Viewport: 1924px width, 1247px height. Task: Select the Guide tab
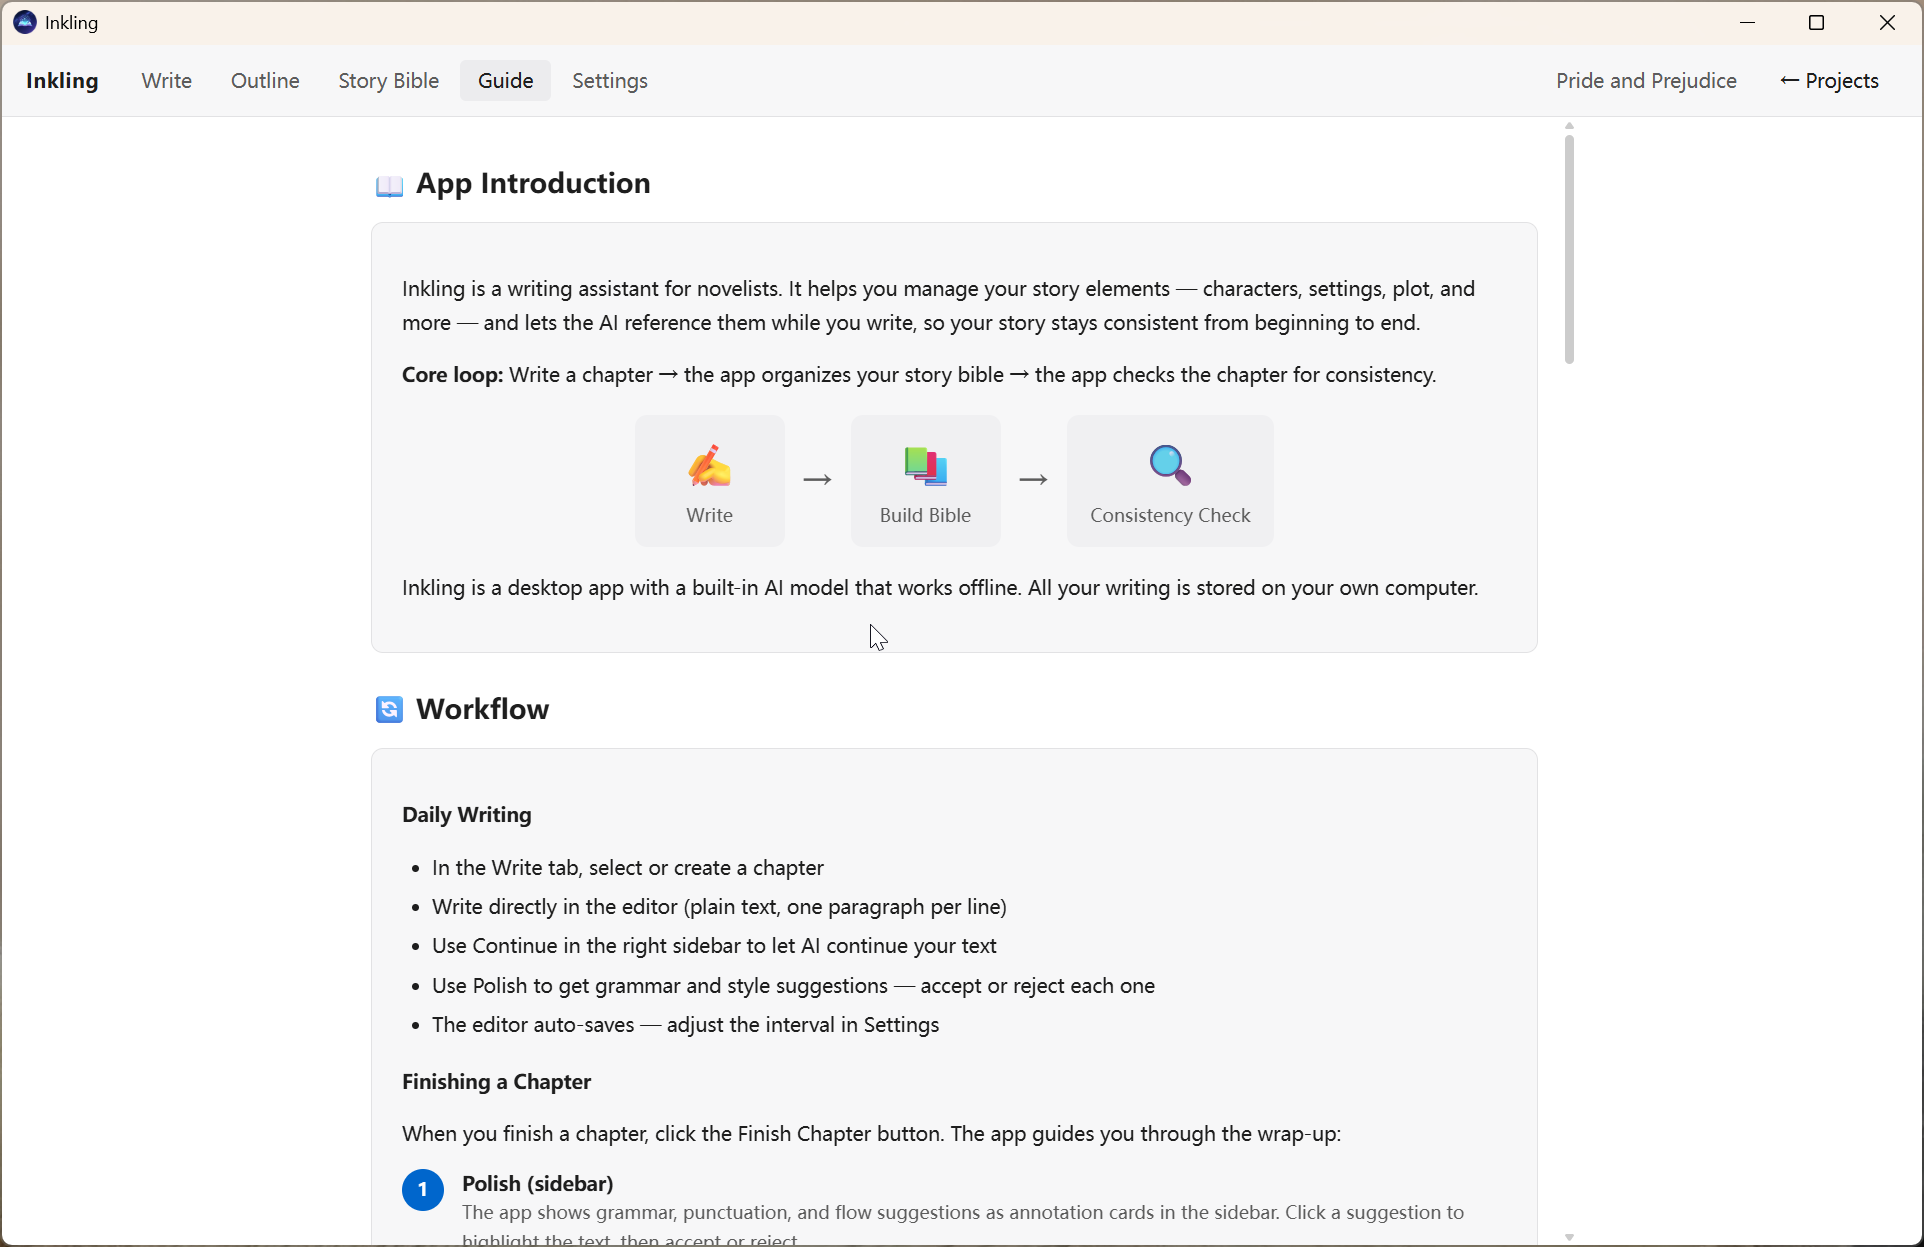point(505,81)
